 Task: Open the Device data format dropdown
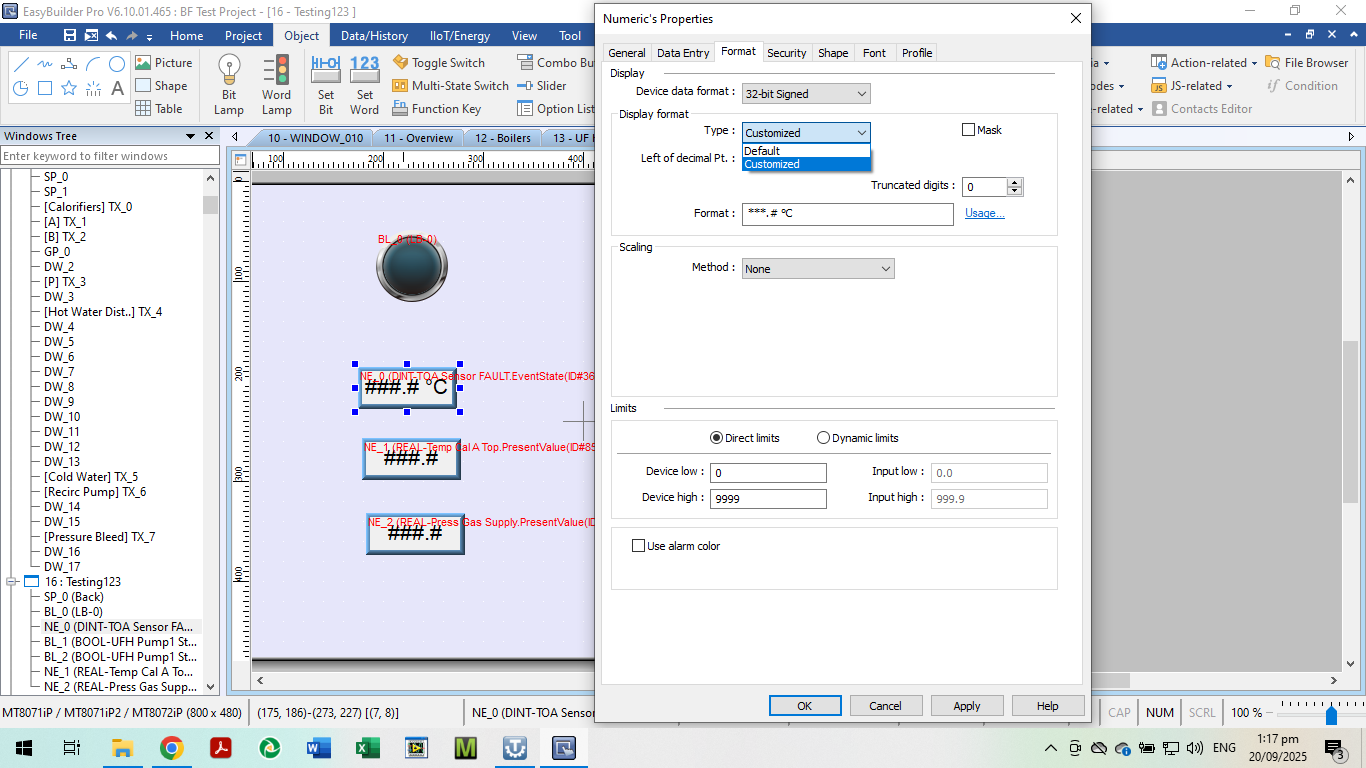point(806,94)
